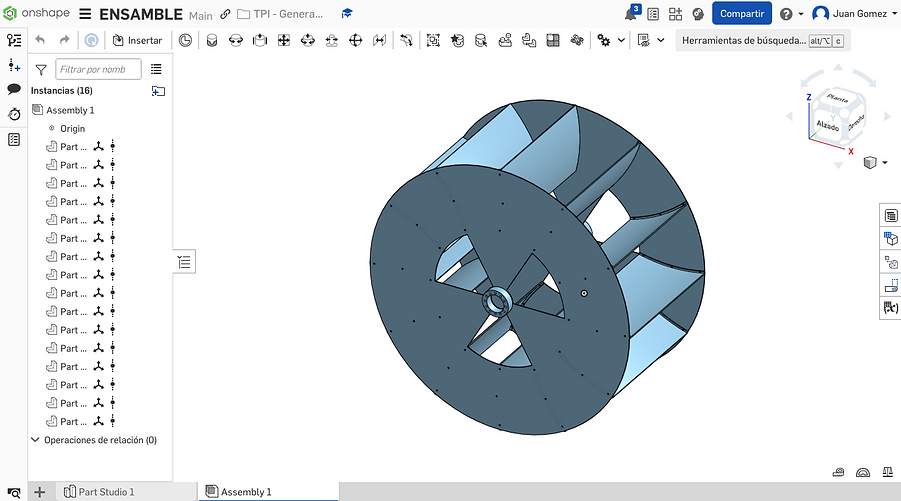Click the Planta face of view cube
The image size is (901, 501).
(x=837, y=98)
